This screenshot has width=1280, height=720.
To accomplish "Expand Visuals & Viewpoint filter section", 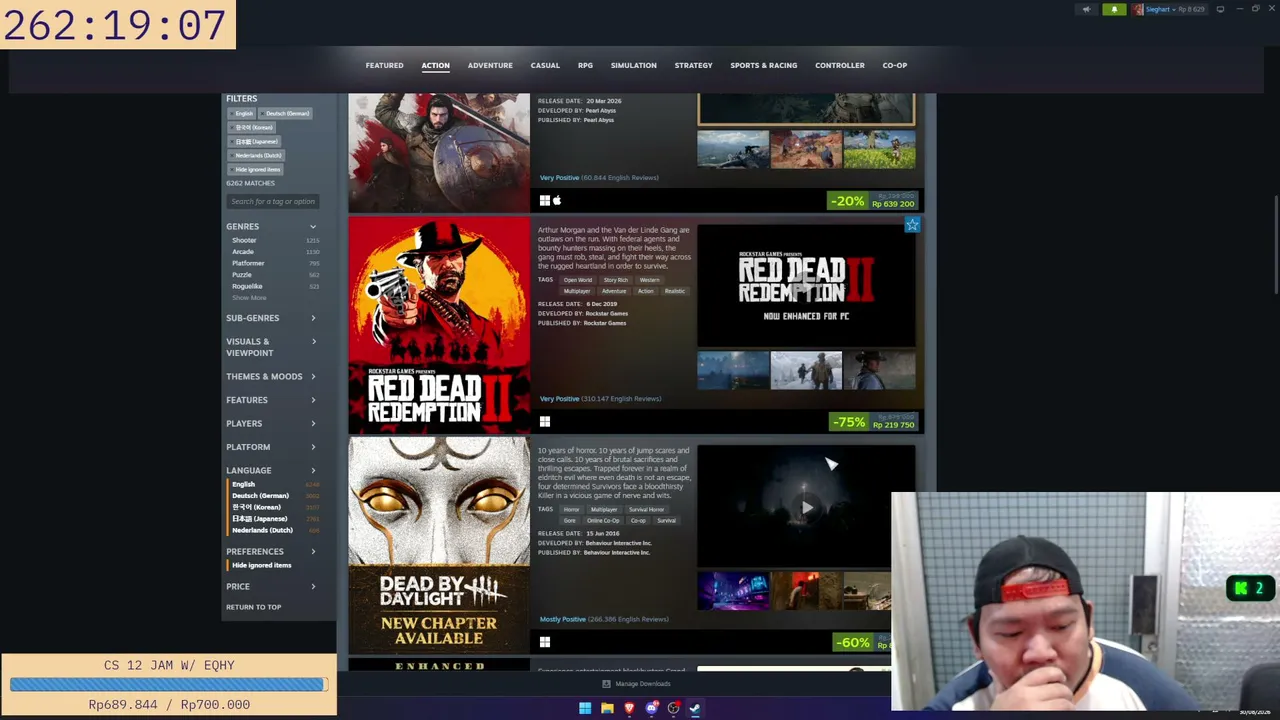I will tap(271, 347).
